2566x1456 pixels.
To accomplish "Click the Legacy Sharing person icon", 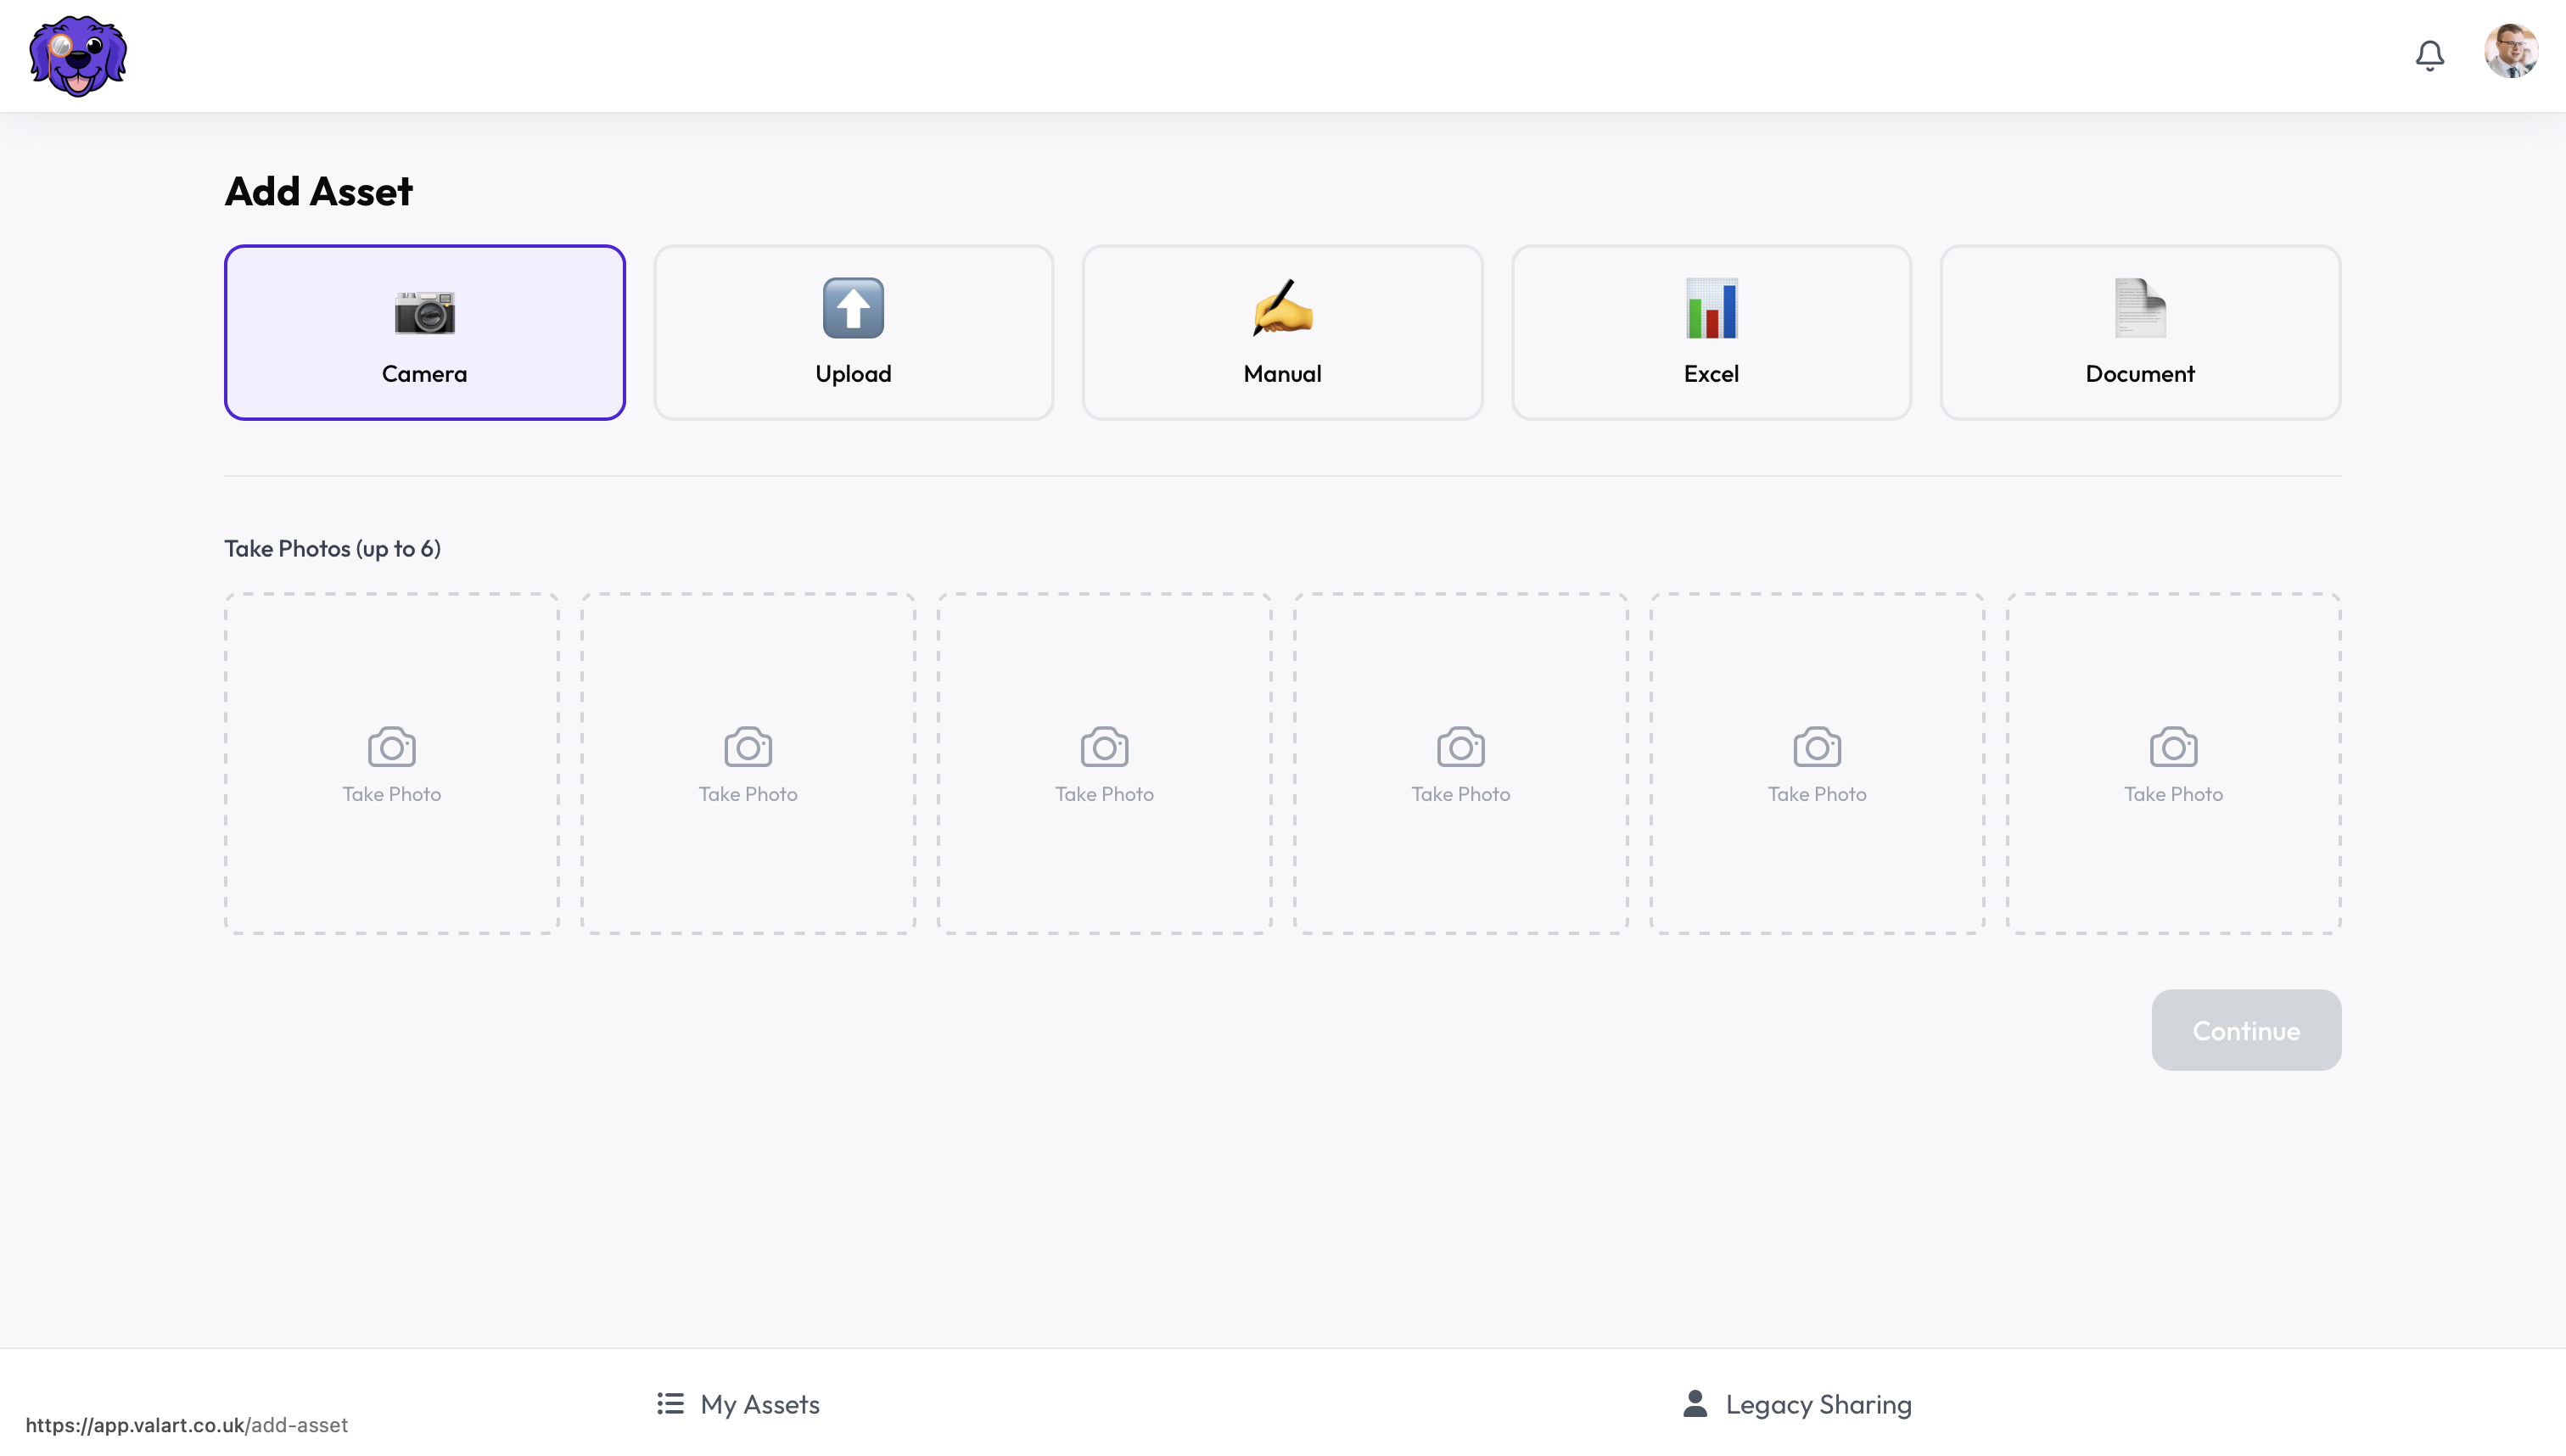I will pos(1694,1403).
